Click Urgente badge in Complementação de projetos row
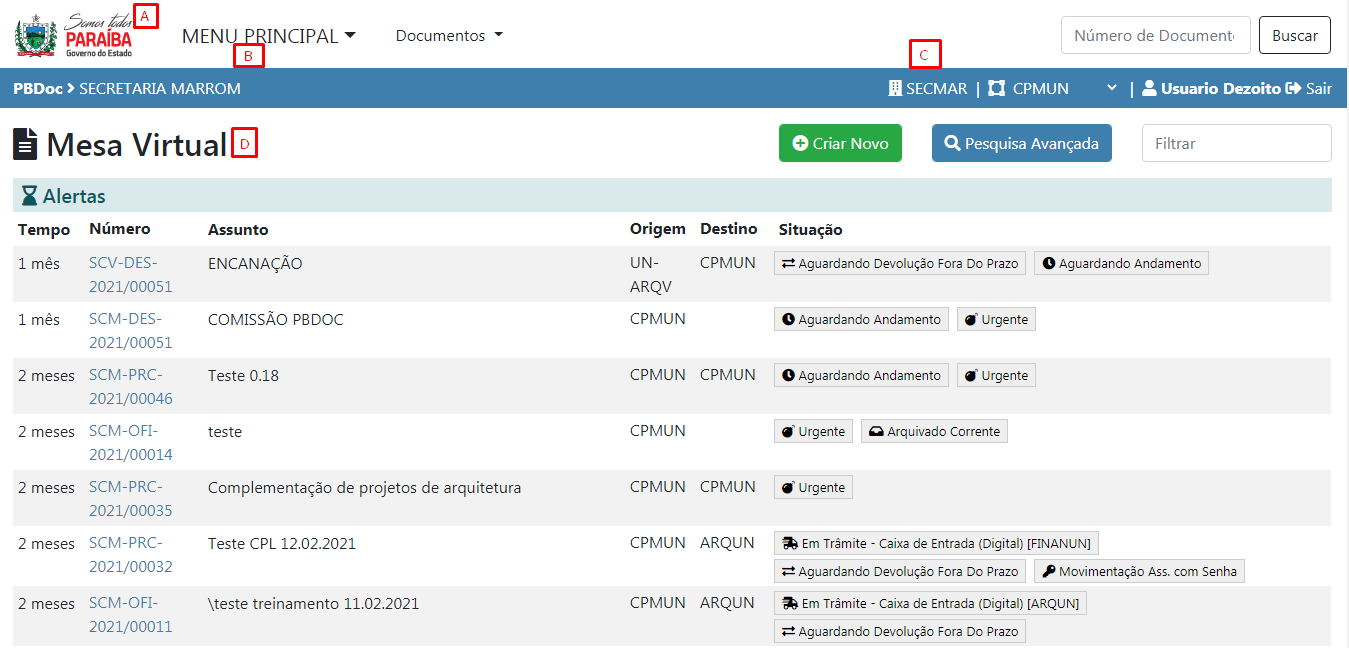This screenshot has height=648, width=1349. [x=813, y=488]
